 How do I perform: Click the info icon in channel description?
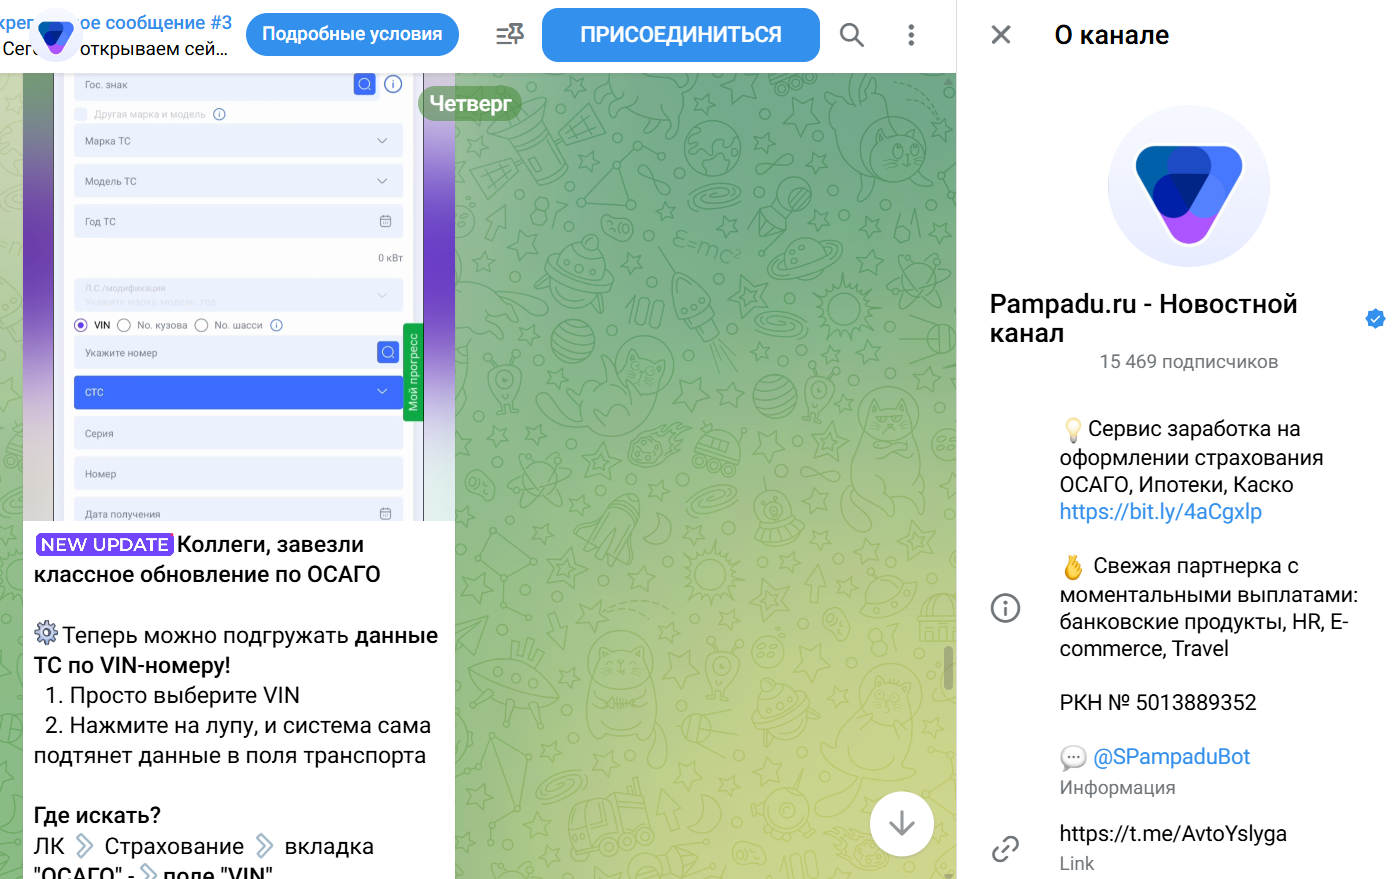click(x=1005, y=608)
